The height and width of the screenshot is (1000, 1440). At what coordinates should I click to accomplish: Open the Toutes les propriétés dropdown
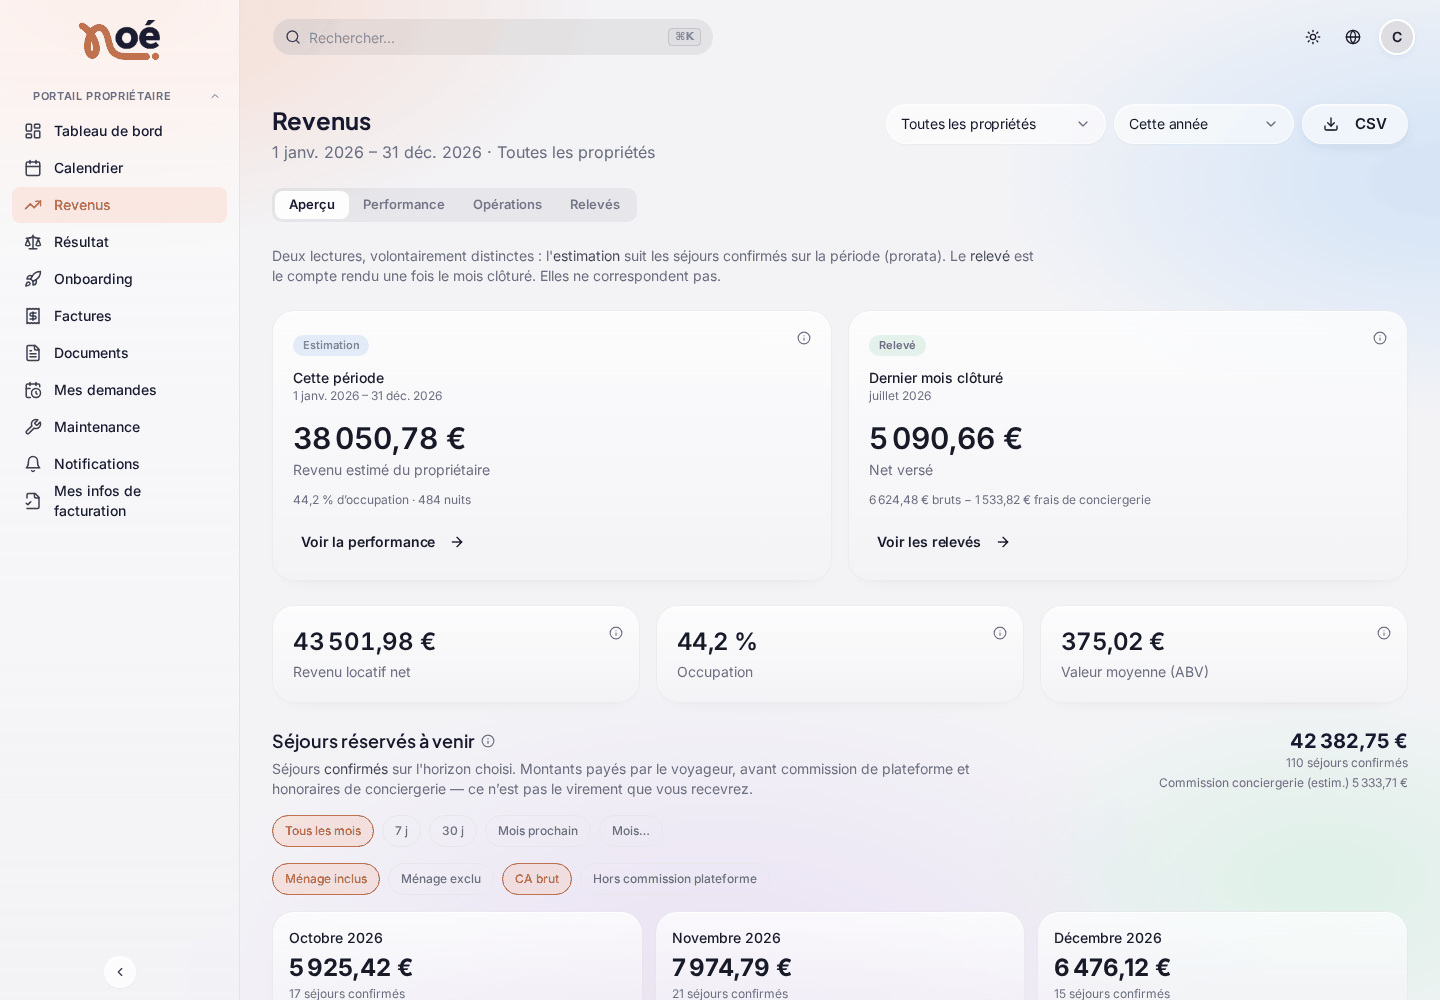996,124
